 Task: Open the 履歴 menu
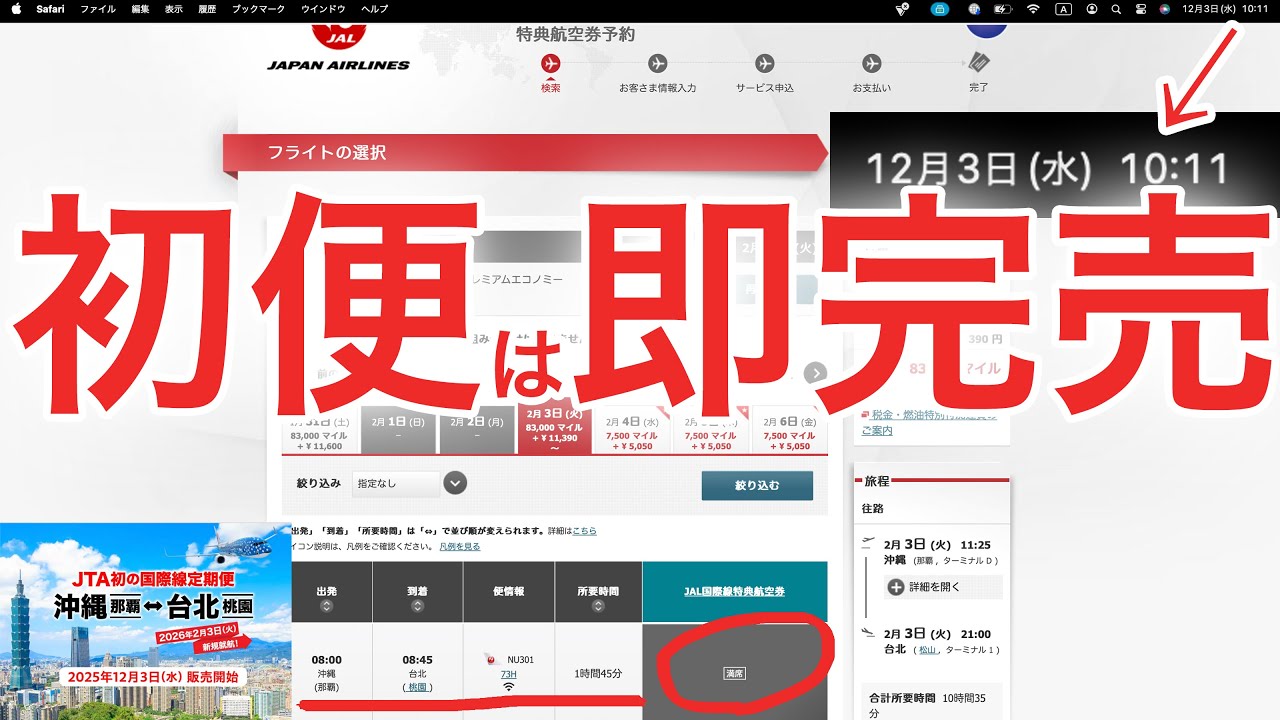pos(207,8)
